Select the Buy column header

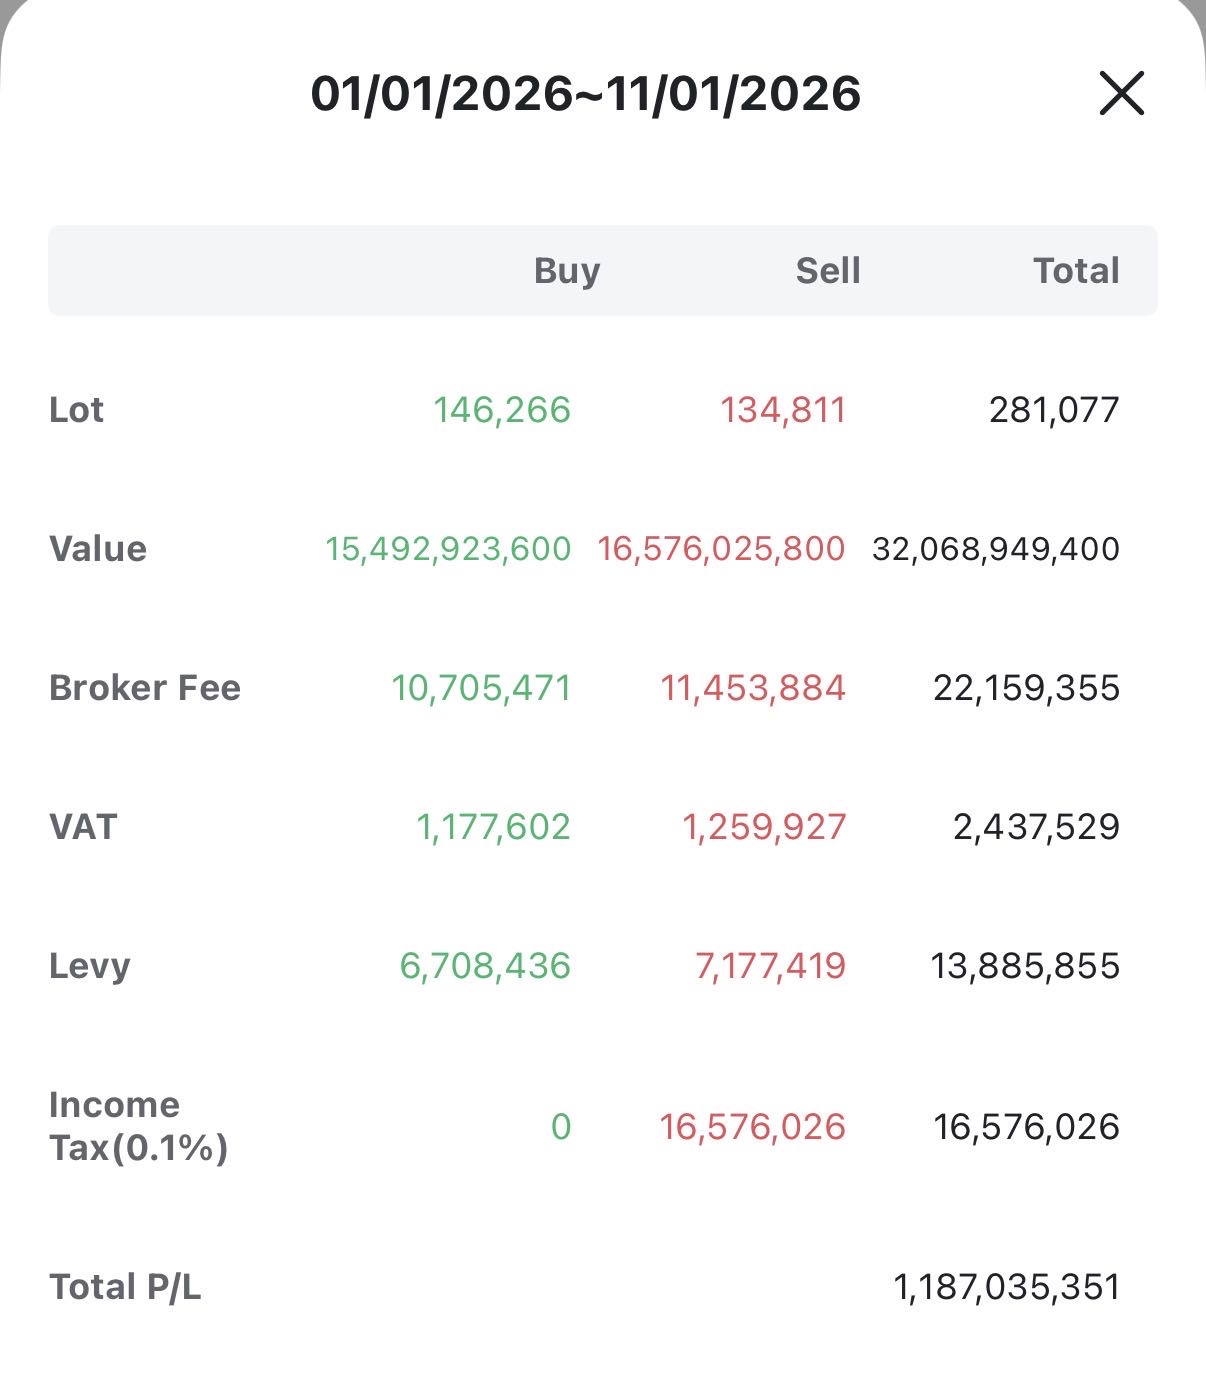566,271
